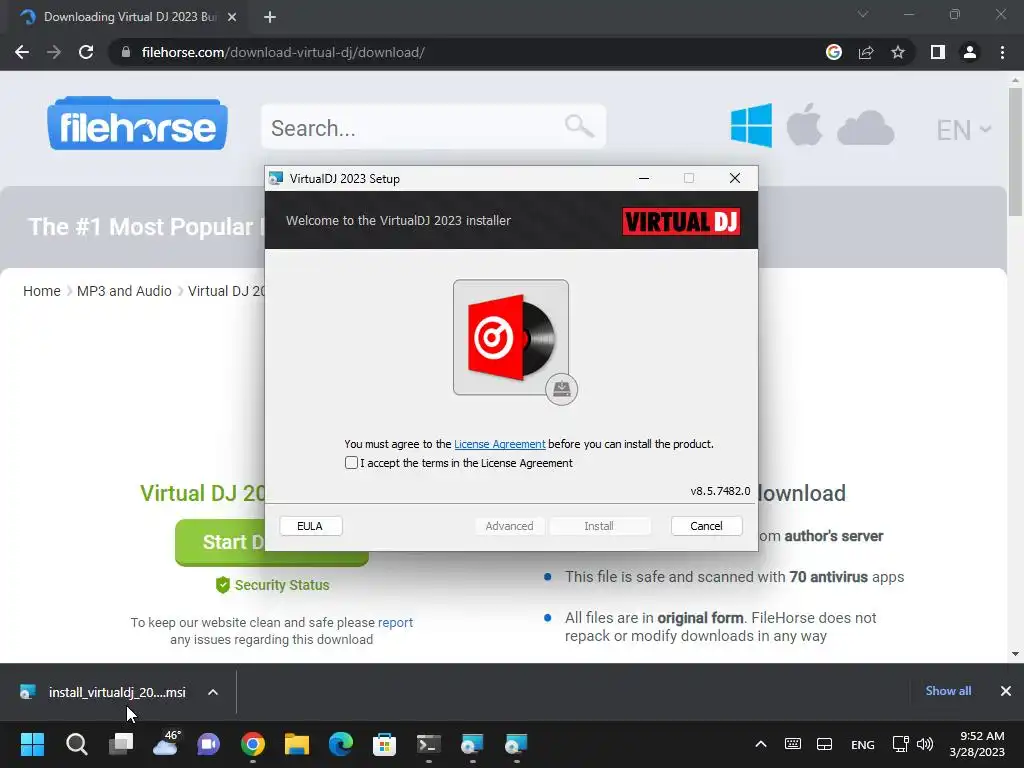Click Show all downloads
Image resolution: width=1024 pixels, height=768 pixels.
click(x=948, y=691)
